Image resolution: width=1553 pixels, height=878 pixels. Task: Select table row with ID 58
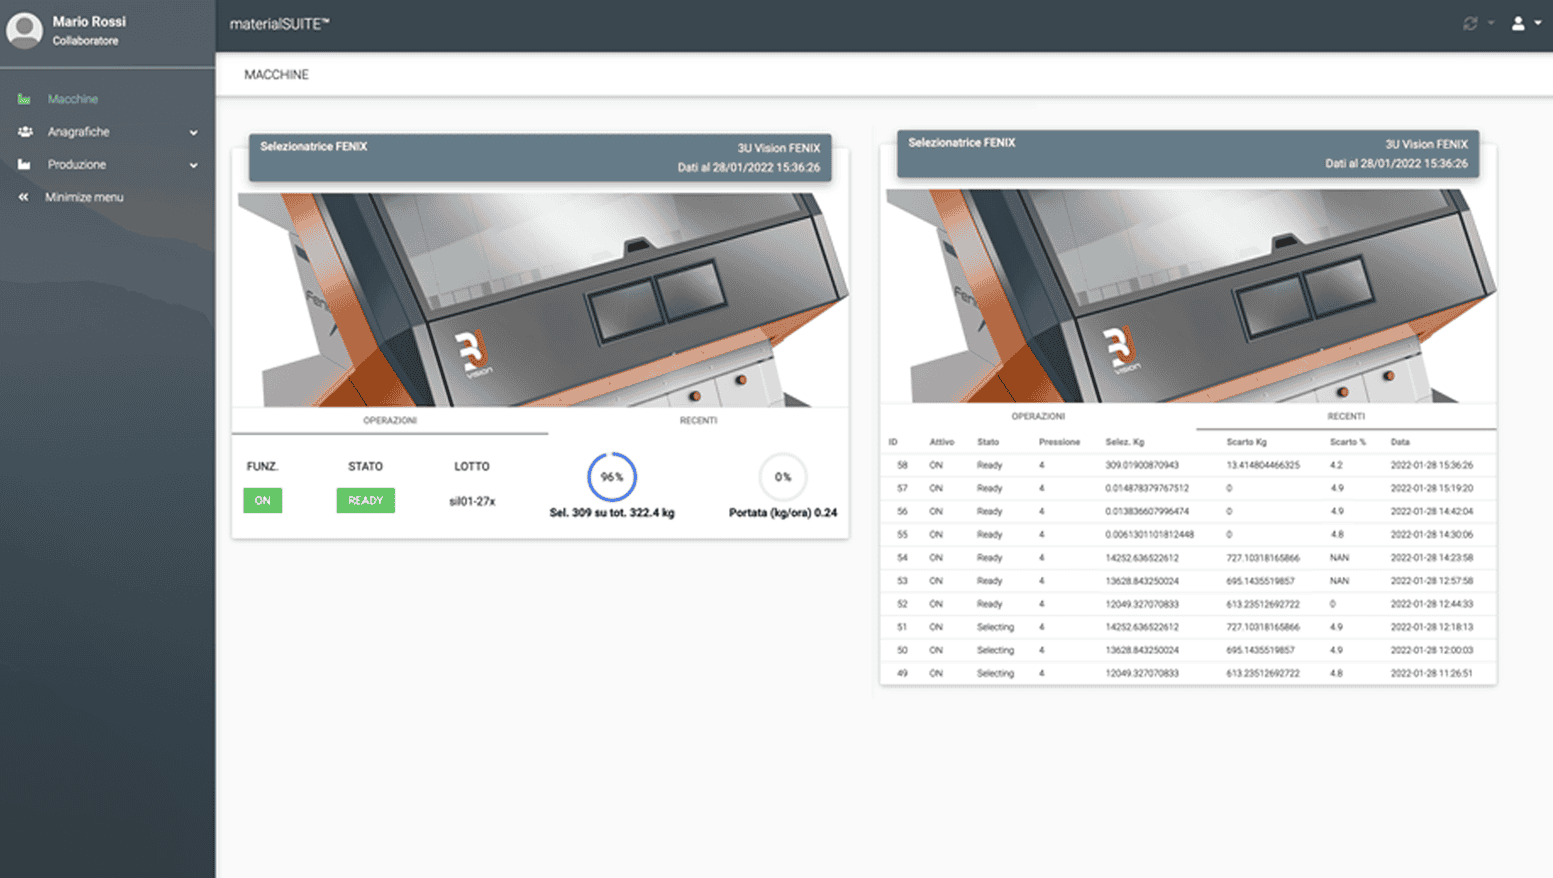pyautogui.click(x=1188, y=465)
